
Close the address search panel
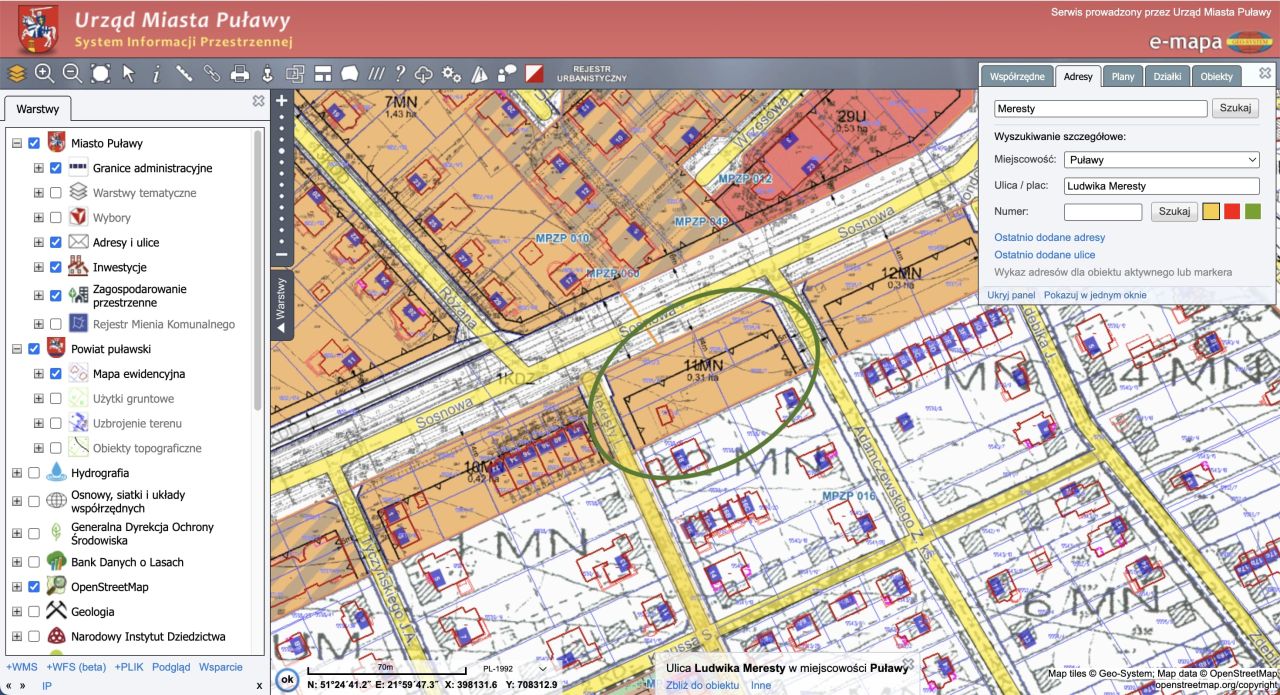pyautogui.click(x=1265, y=73)
